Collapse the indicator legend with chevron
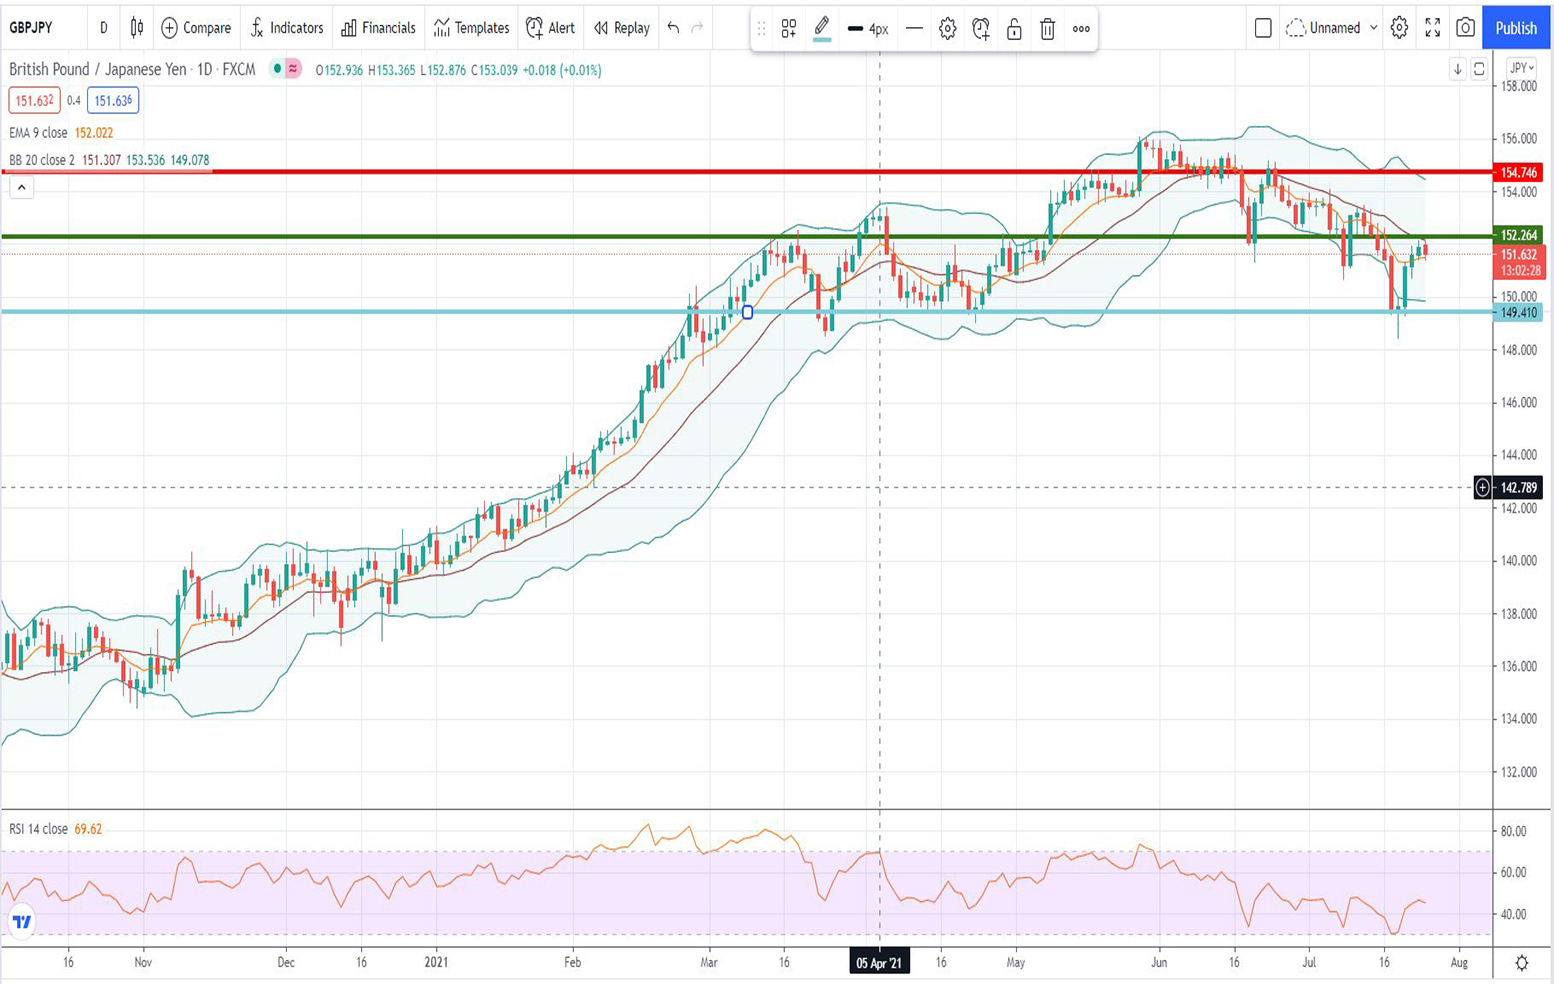Viewport: 1554px width, 984px height. click(x=21, y=187)
